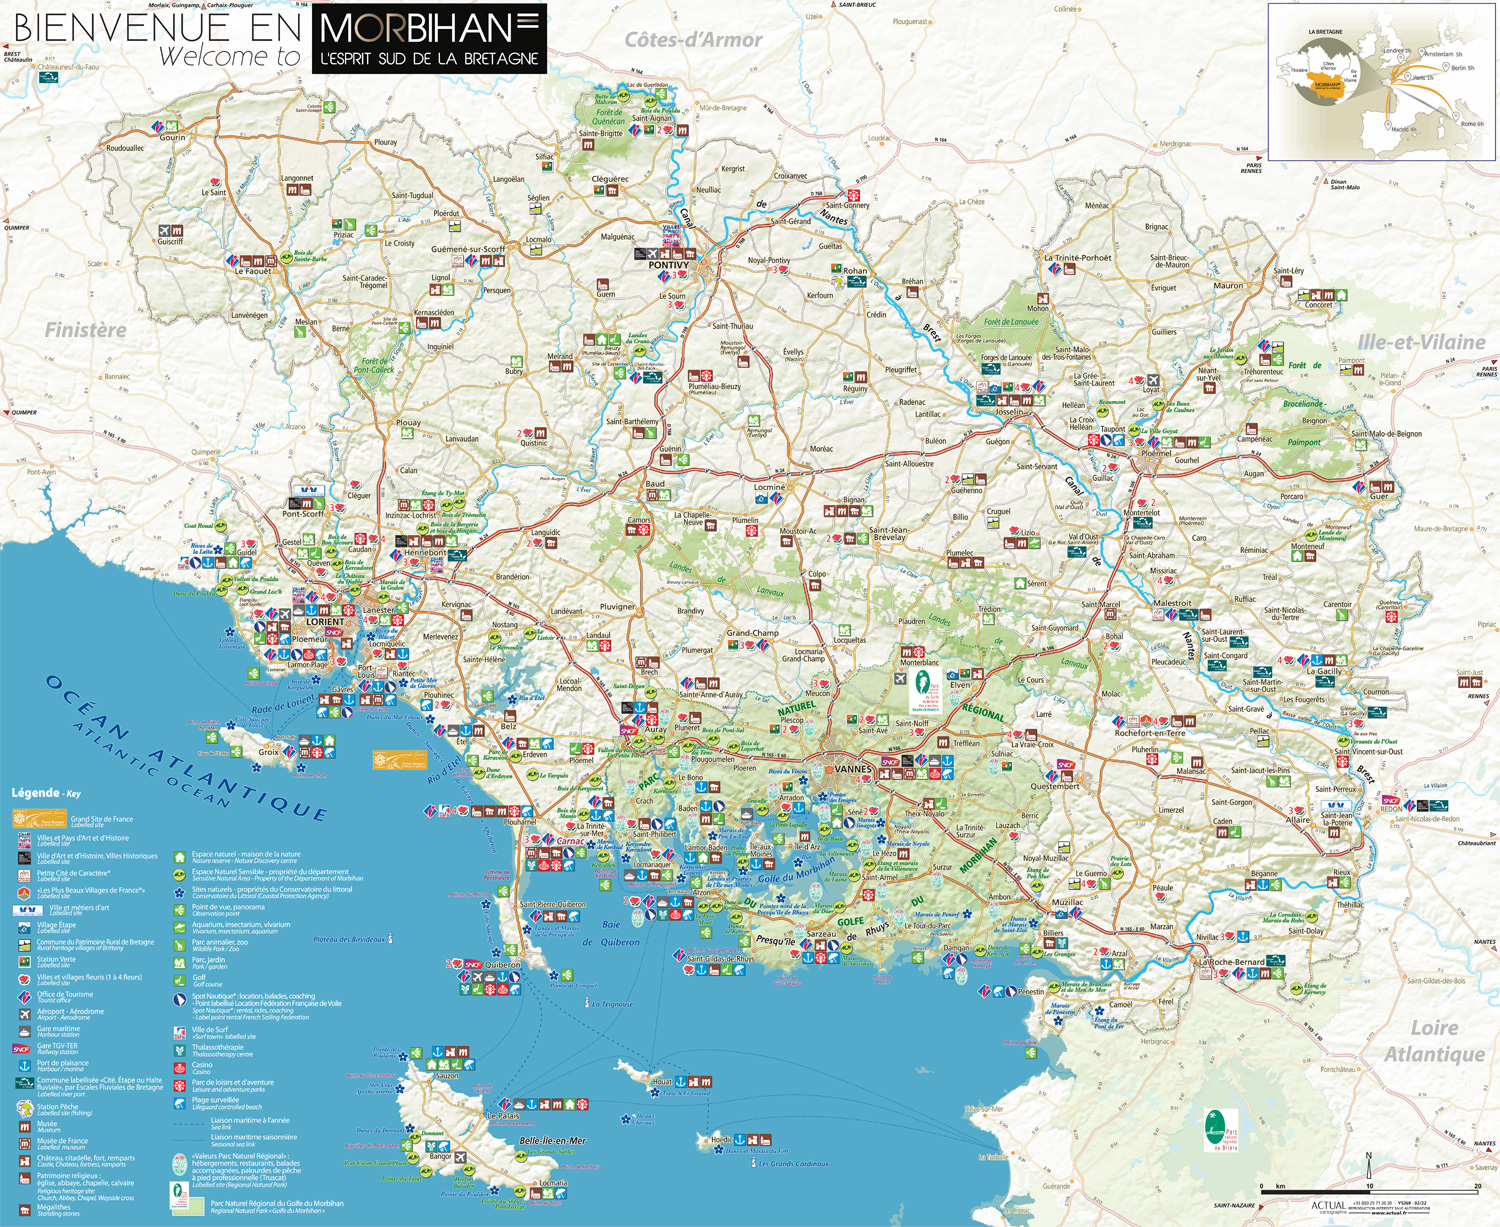
Task: Click the Station Pêche legend icon
Action: click(24, 1108)
